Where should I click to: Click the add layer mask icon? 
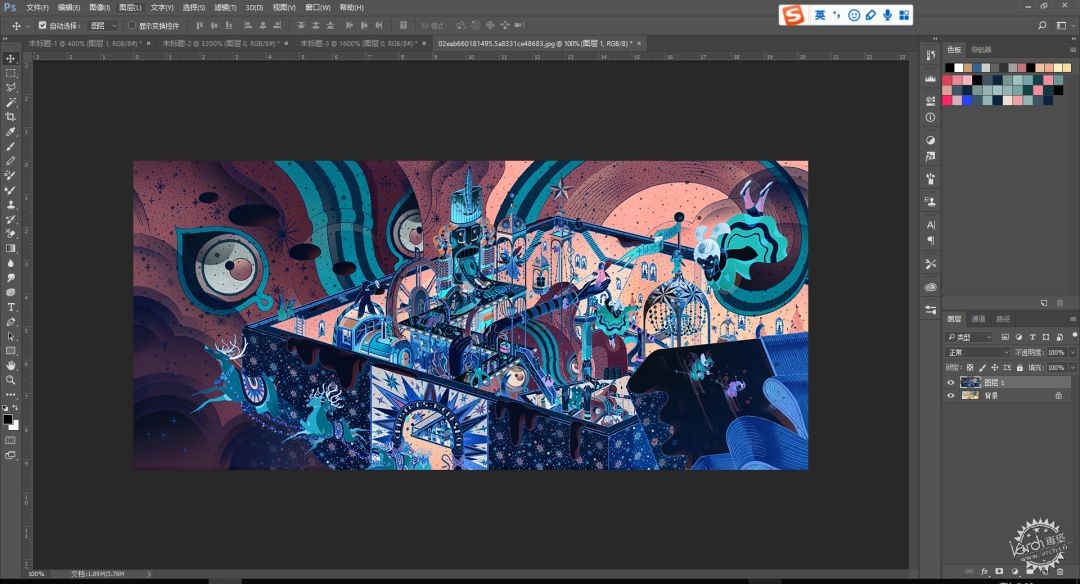point(999,572)
